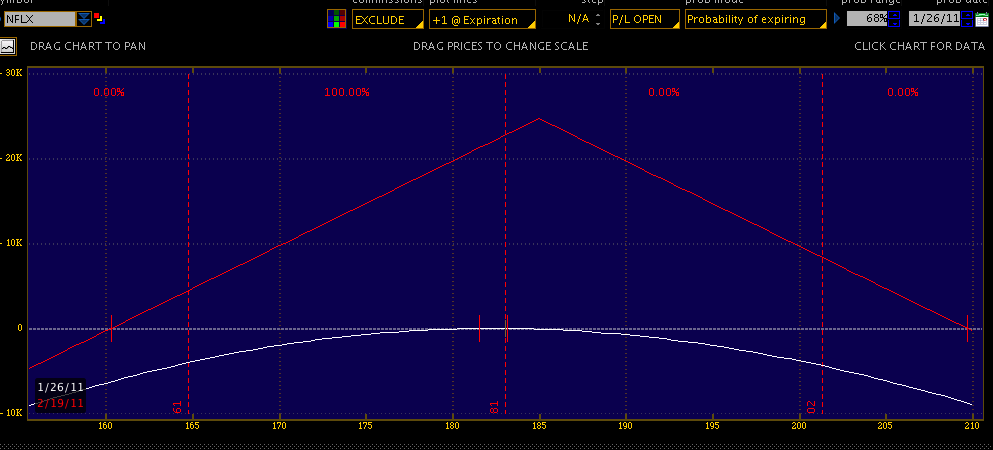Open the Probability of expiring mode dropdown
The width and height of the screenshot is (993, 450).
click(x=755, y=19)
